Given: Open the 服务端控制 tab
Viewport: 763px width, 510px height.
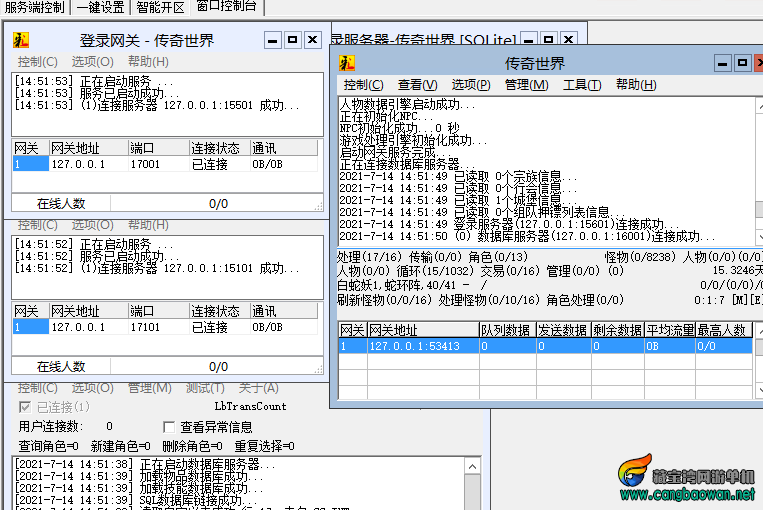Looking at the screenshot, I should (34, 7).
